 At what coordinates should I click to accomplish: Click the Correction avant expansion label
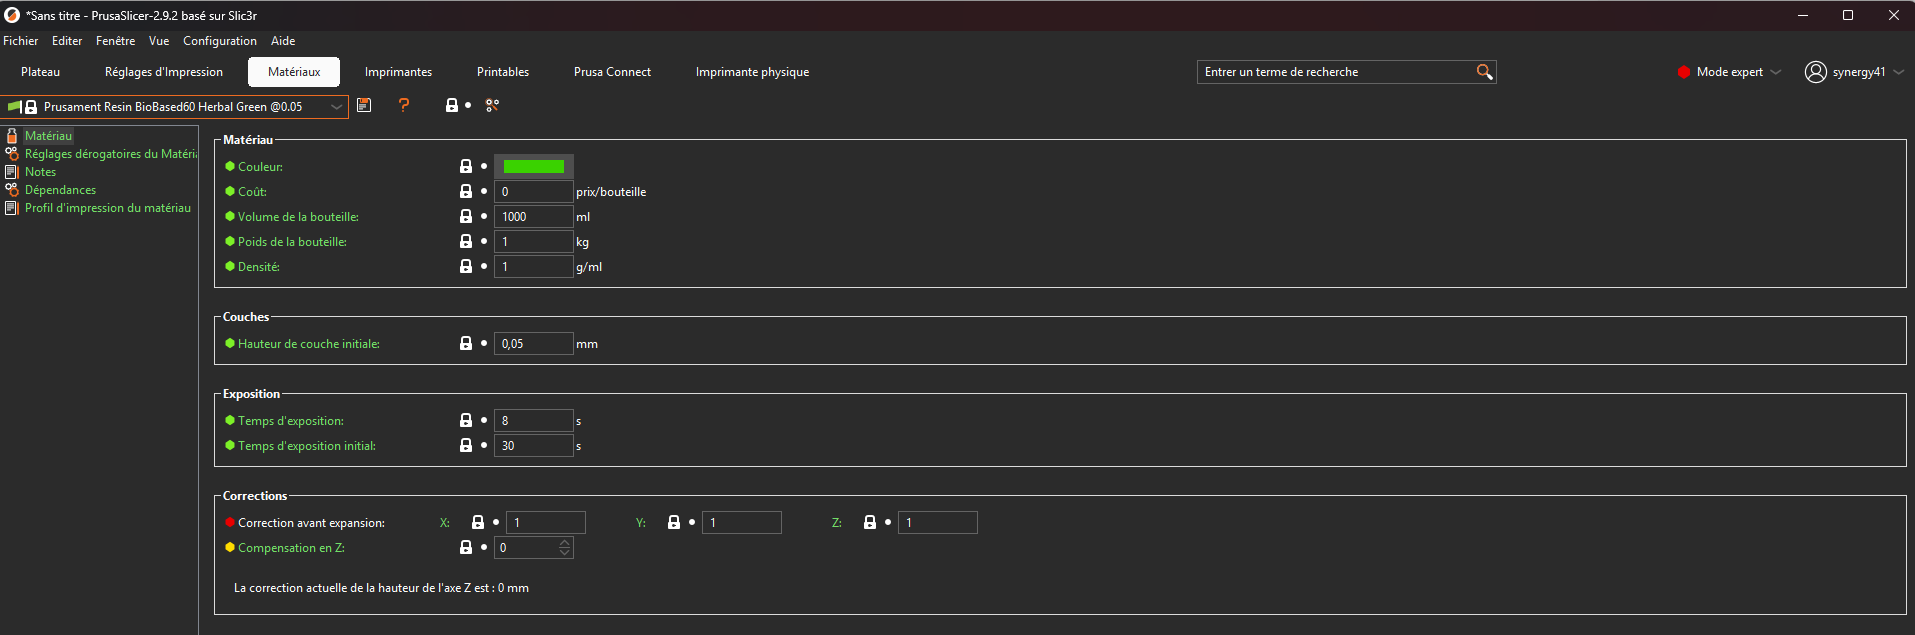click(x=311, y=523)
